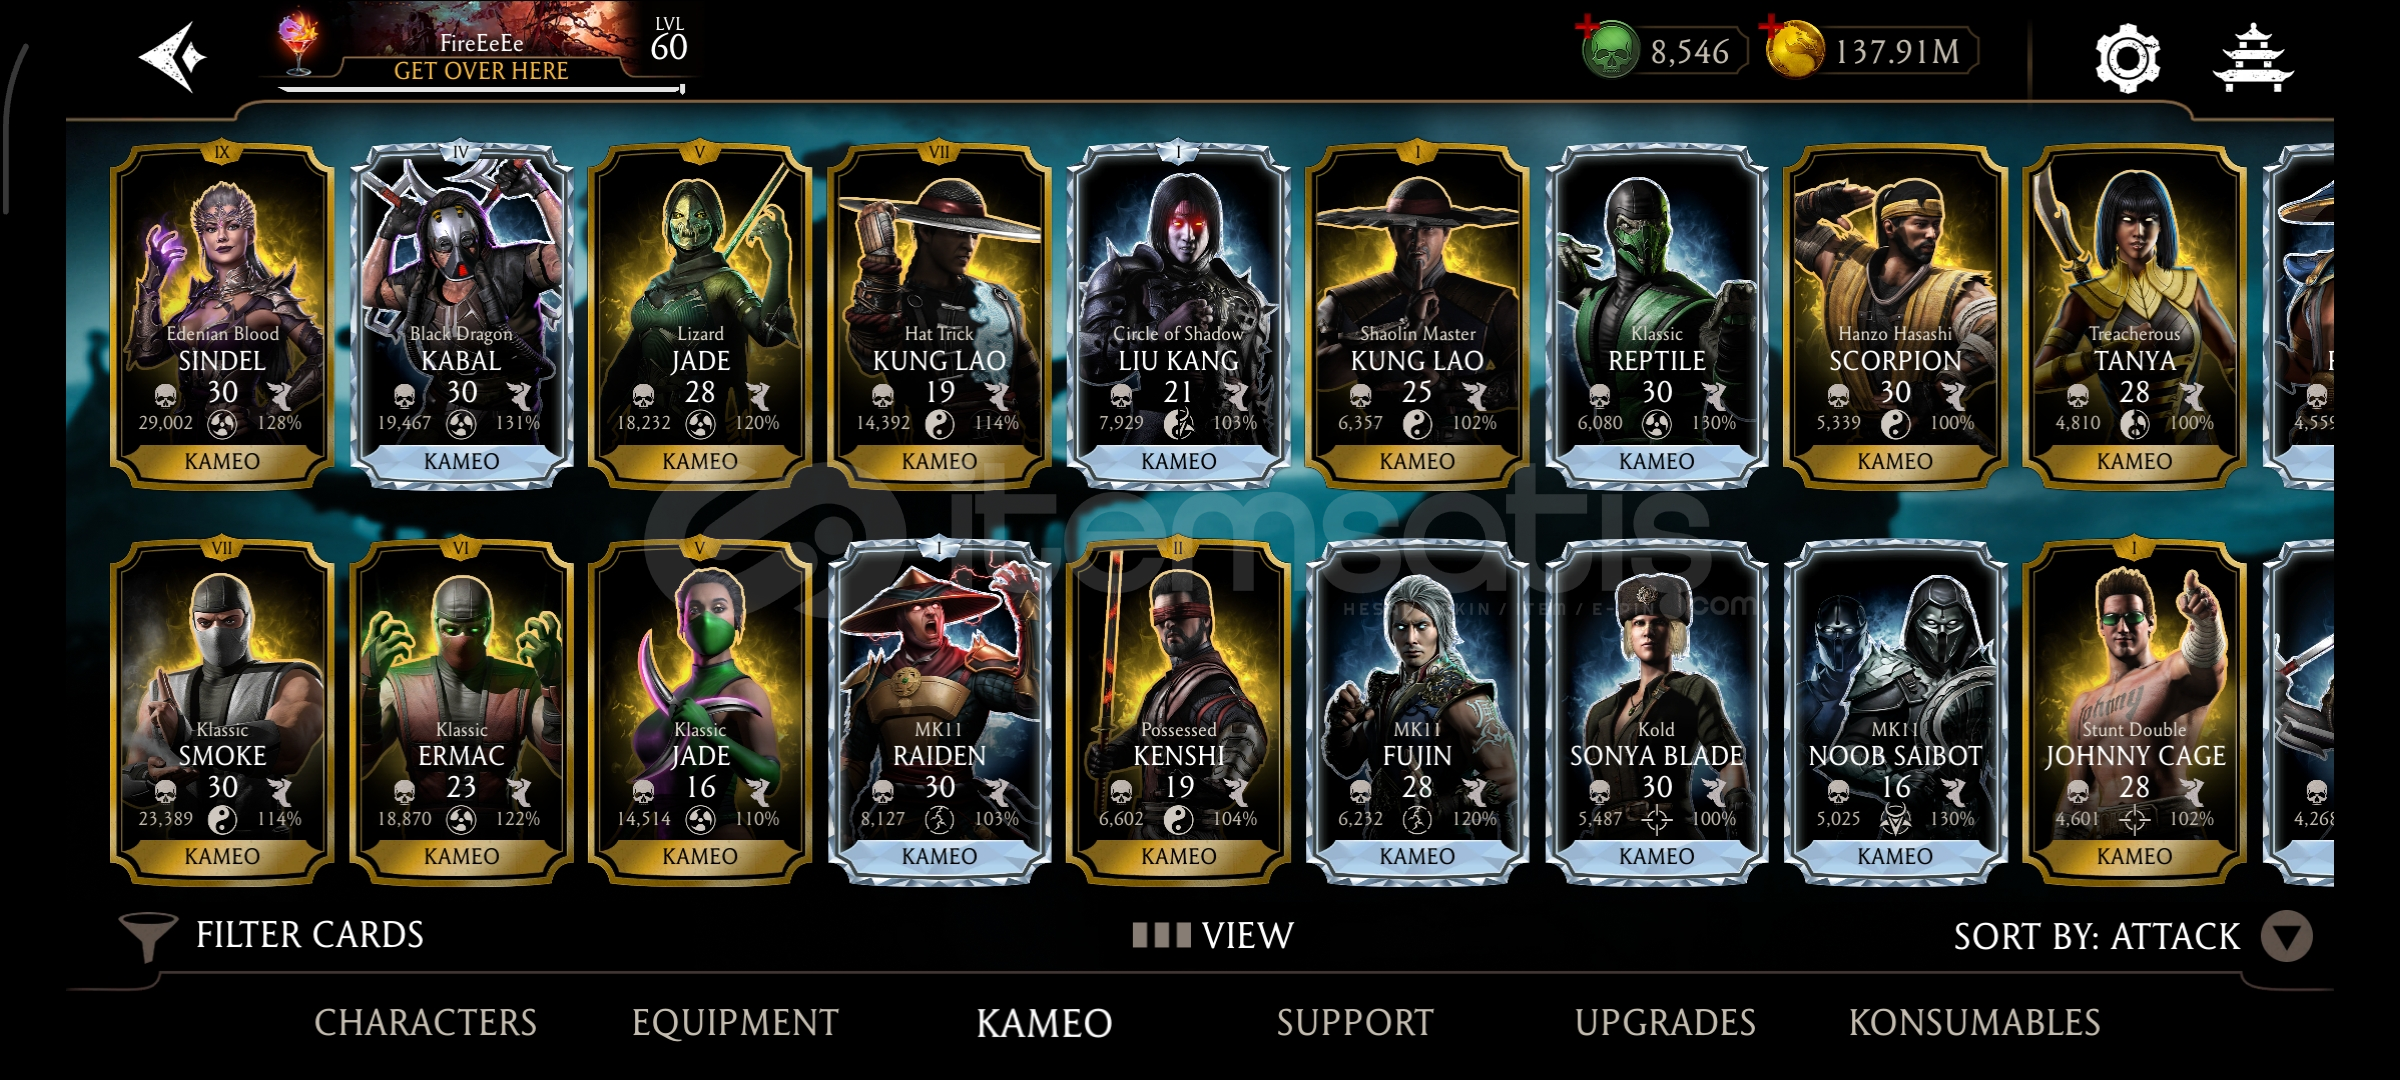Open settings gear icon
2400x1080 pixels.
click(x=2127, y=58)
